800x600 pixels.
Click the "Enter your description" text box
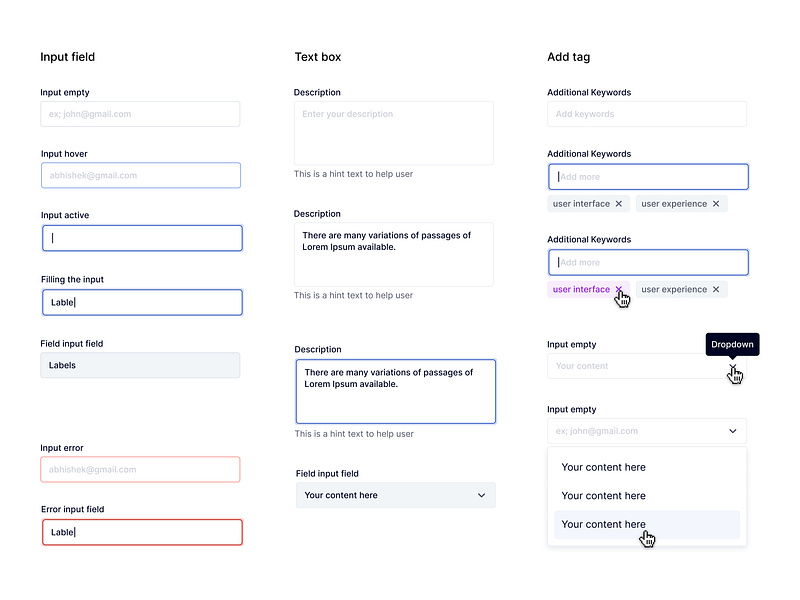[x=393, y=132]
